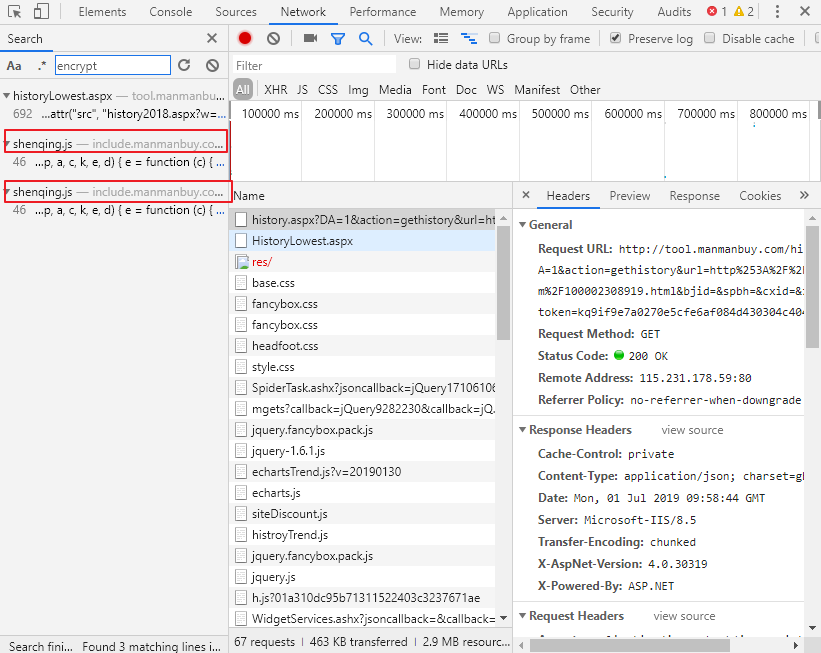Screen dimensions: 821x653
Task: Focus the encrypt search input field
Action: 113,65
